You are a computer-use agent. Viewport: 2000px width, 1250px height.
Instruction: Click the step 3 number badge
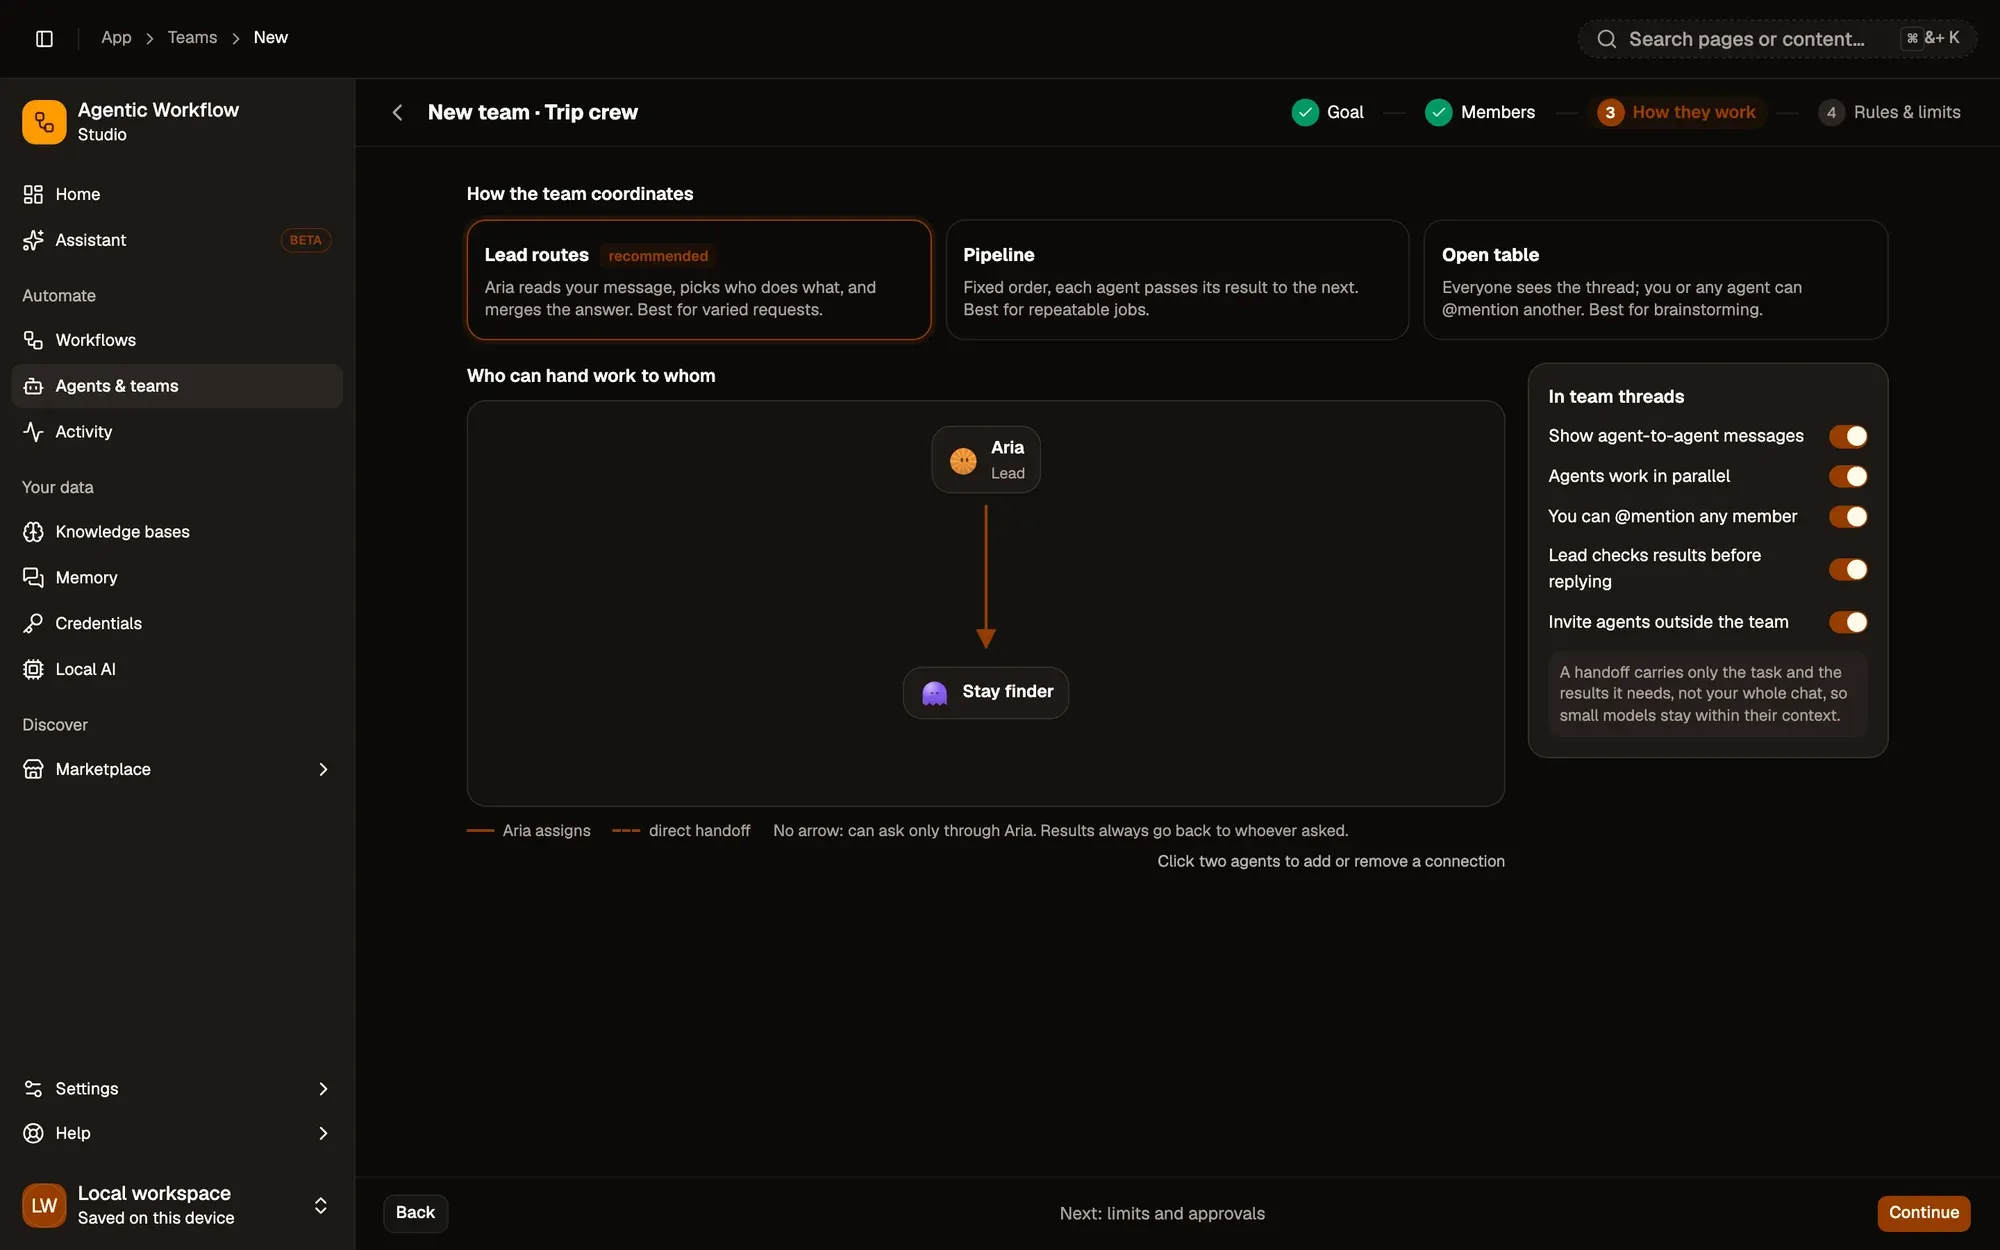[1610, 112]
